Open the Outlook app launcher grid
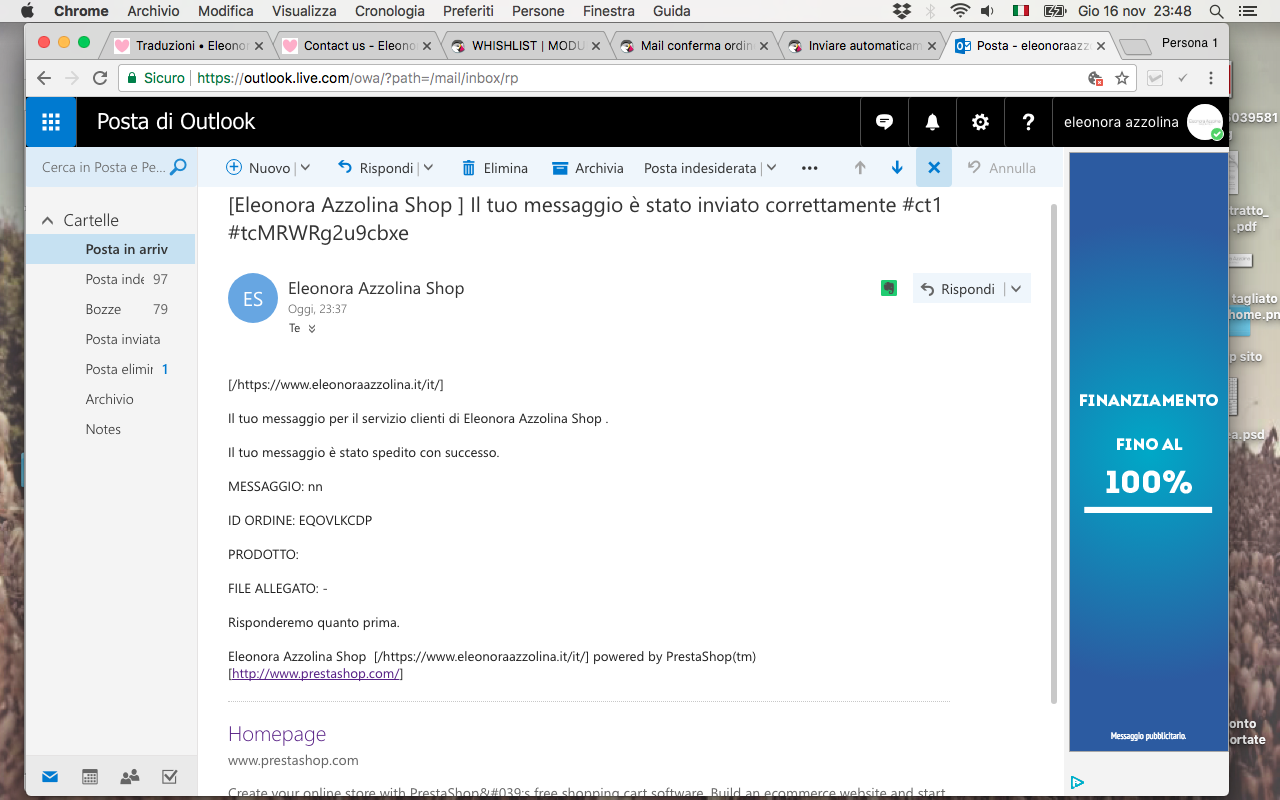This screenshot has height=800, width=1280. point(51,122)
